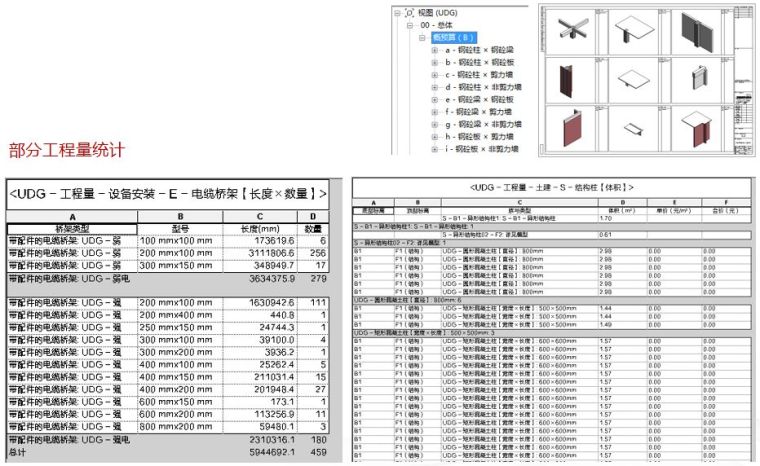760x466 pixels.
Task: Click the red wall panel view at bottom left
Action: (572, 129)
